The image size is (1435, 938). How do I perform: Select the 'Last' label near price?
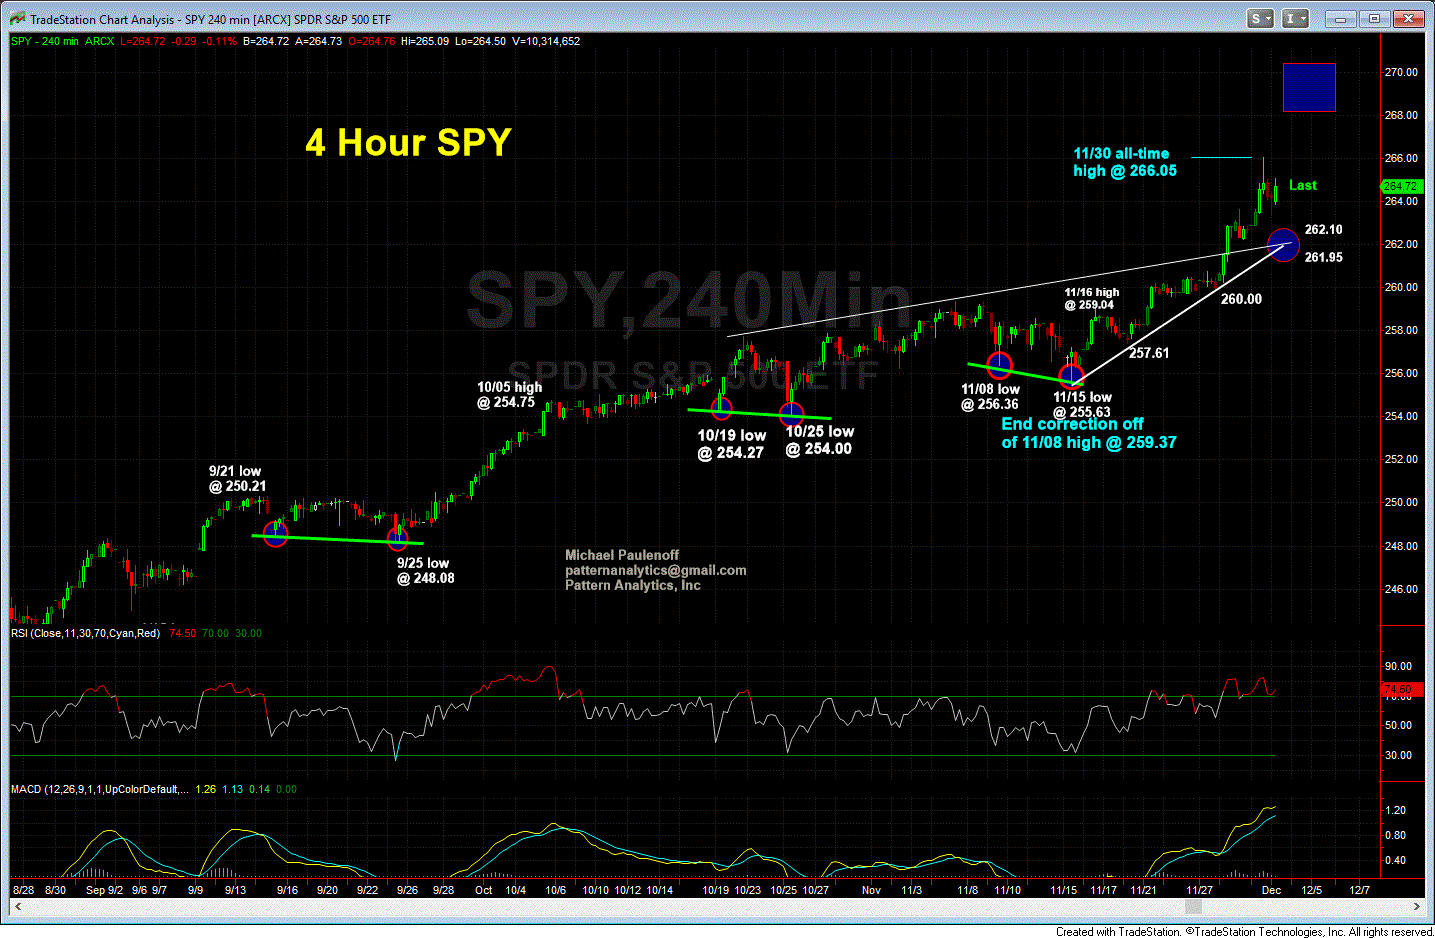tap(1302, 185)
